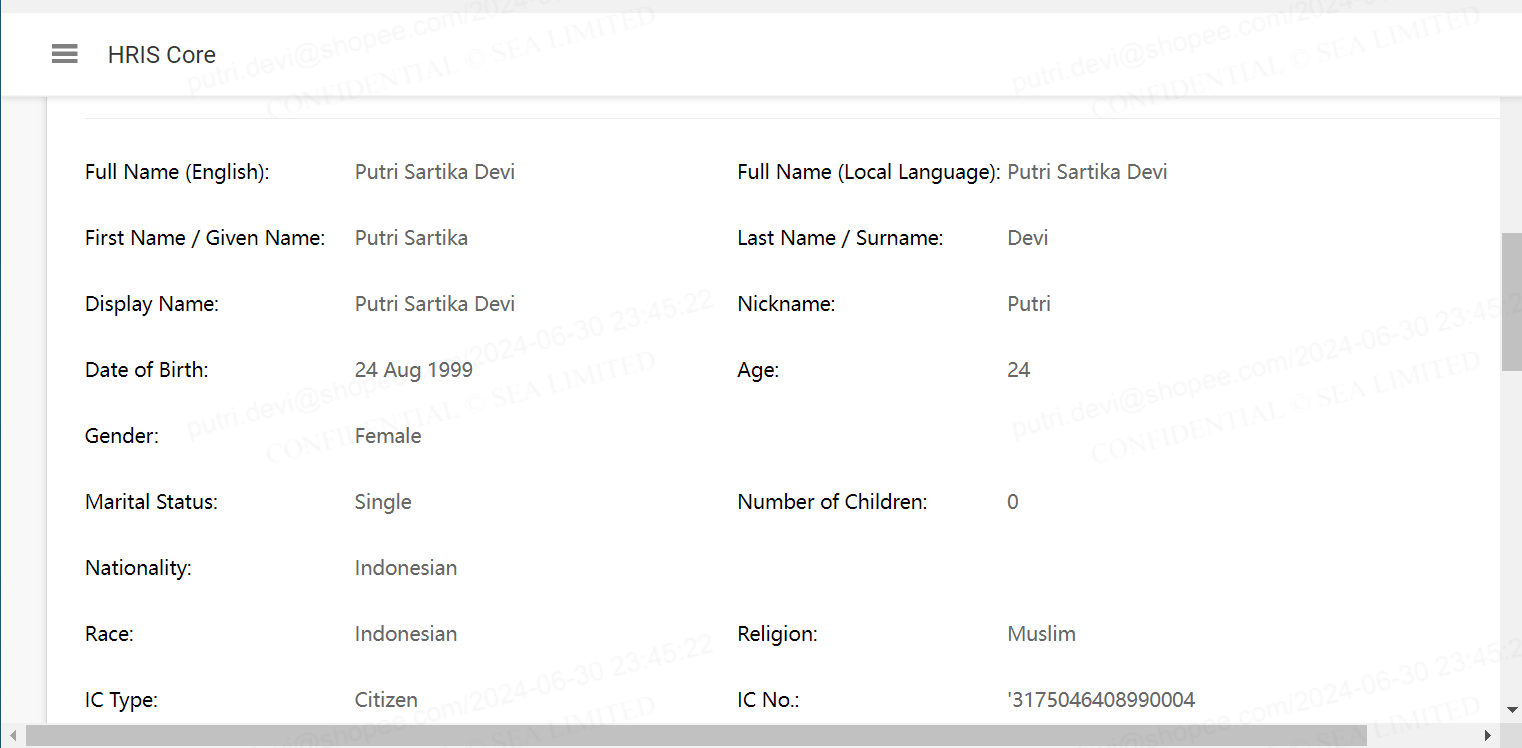This screenshot has width=1522, height=748.
Task: Click the Date of Birth value 24 Aug 1999
Action: [x=414, y=370]
